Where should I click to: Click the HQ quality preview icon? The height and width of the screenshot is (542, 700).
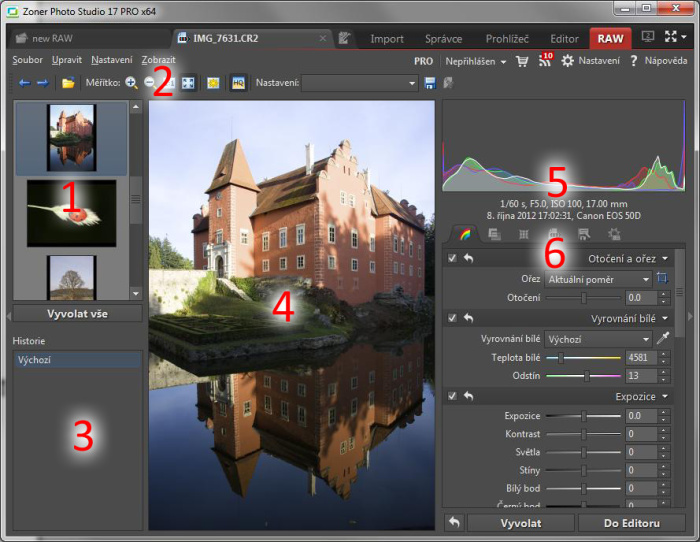[239, 83]
